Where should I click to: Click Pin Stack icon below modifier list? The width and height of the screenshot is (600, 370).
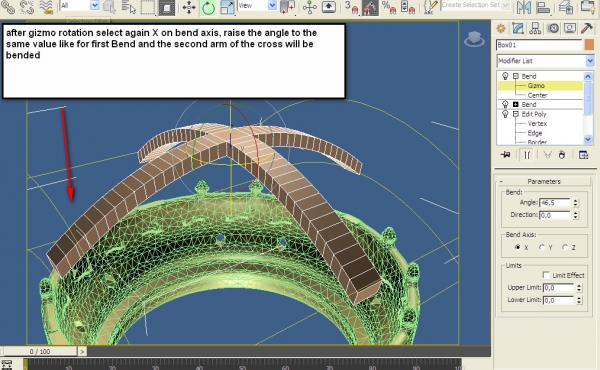point(505,155)
